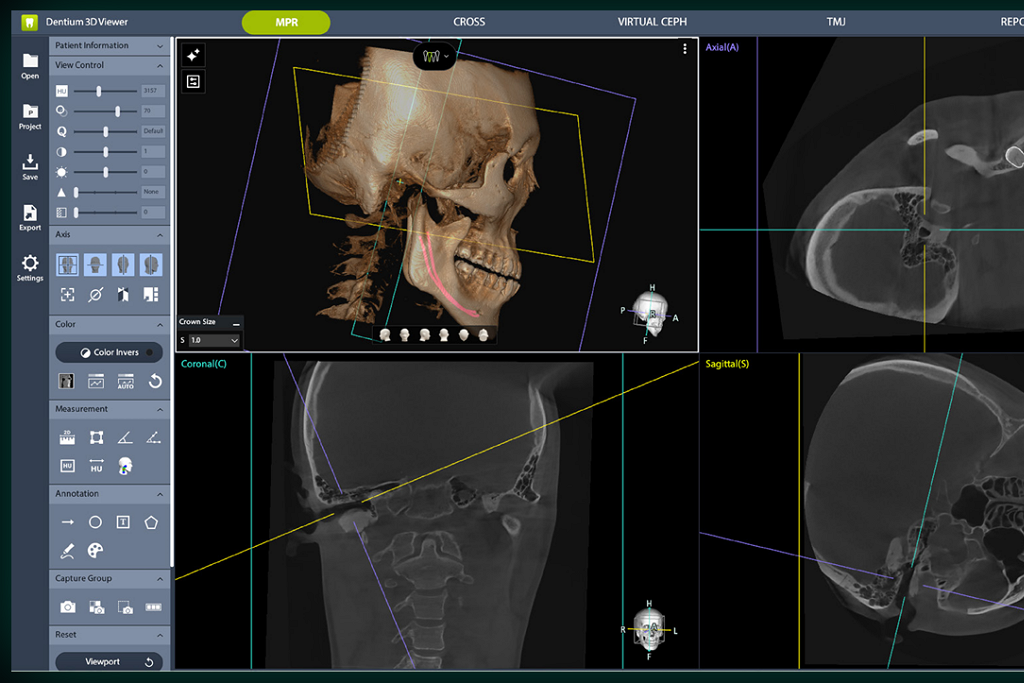This screenshot has height=683, width=1024.
Task: Choose the arrow annotation tool
Action: (67, 522)
